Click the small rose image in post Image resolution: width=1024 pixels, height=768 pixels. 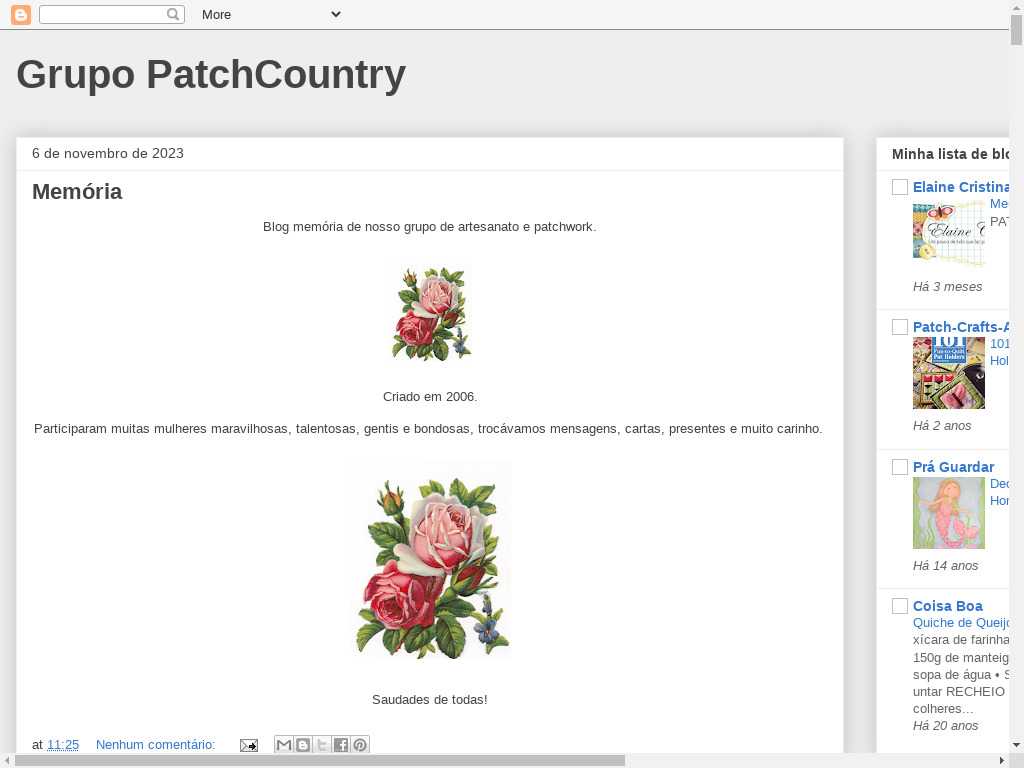[x=431, y=313]
